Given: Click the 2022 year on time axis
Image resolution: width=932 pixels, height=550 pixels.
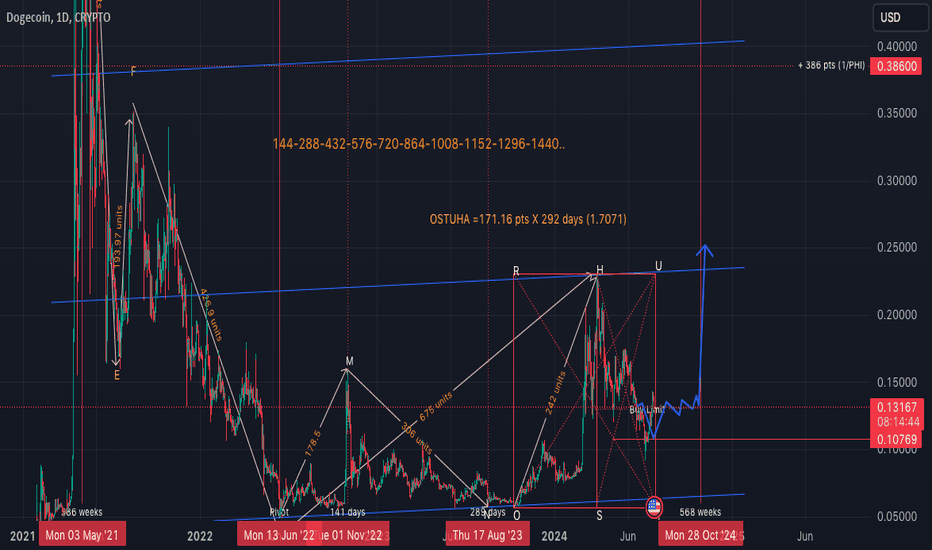Looking at the screenshot, I should pos(200,536).
